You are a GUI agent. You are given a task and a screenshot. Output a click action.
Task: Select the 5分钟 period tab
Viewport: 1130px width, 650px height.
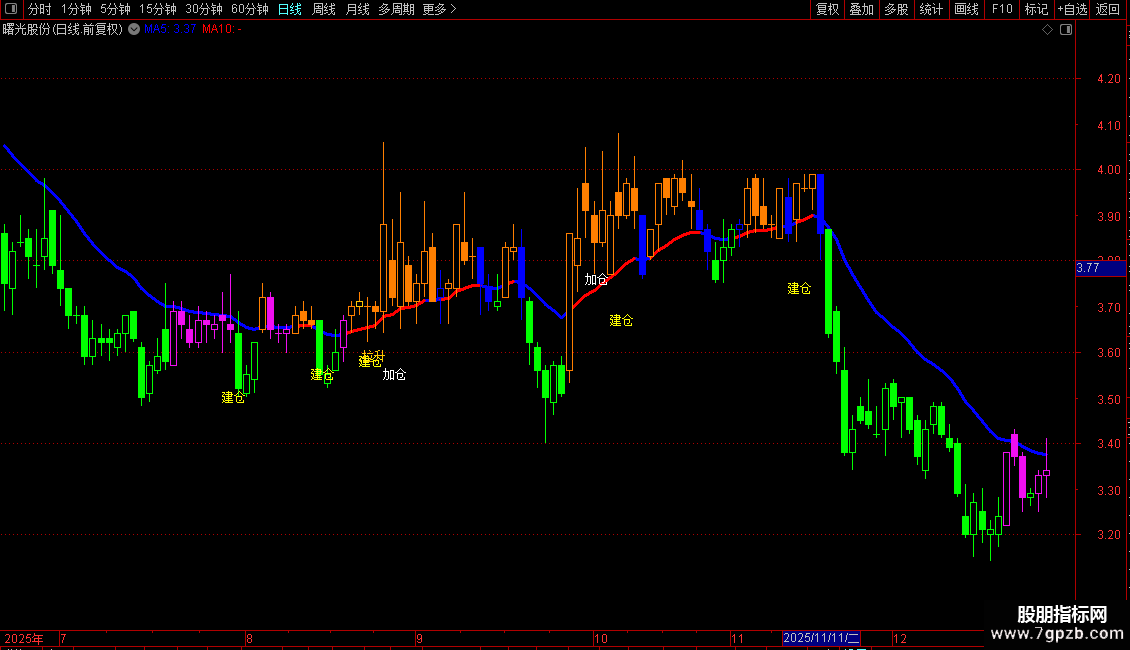(x=115, y=9)
